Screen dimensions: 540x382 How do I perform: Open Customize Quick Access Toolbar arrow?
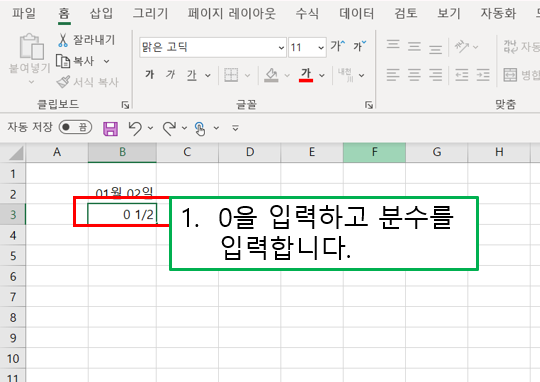tap(236, 128)
